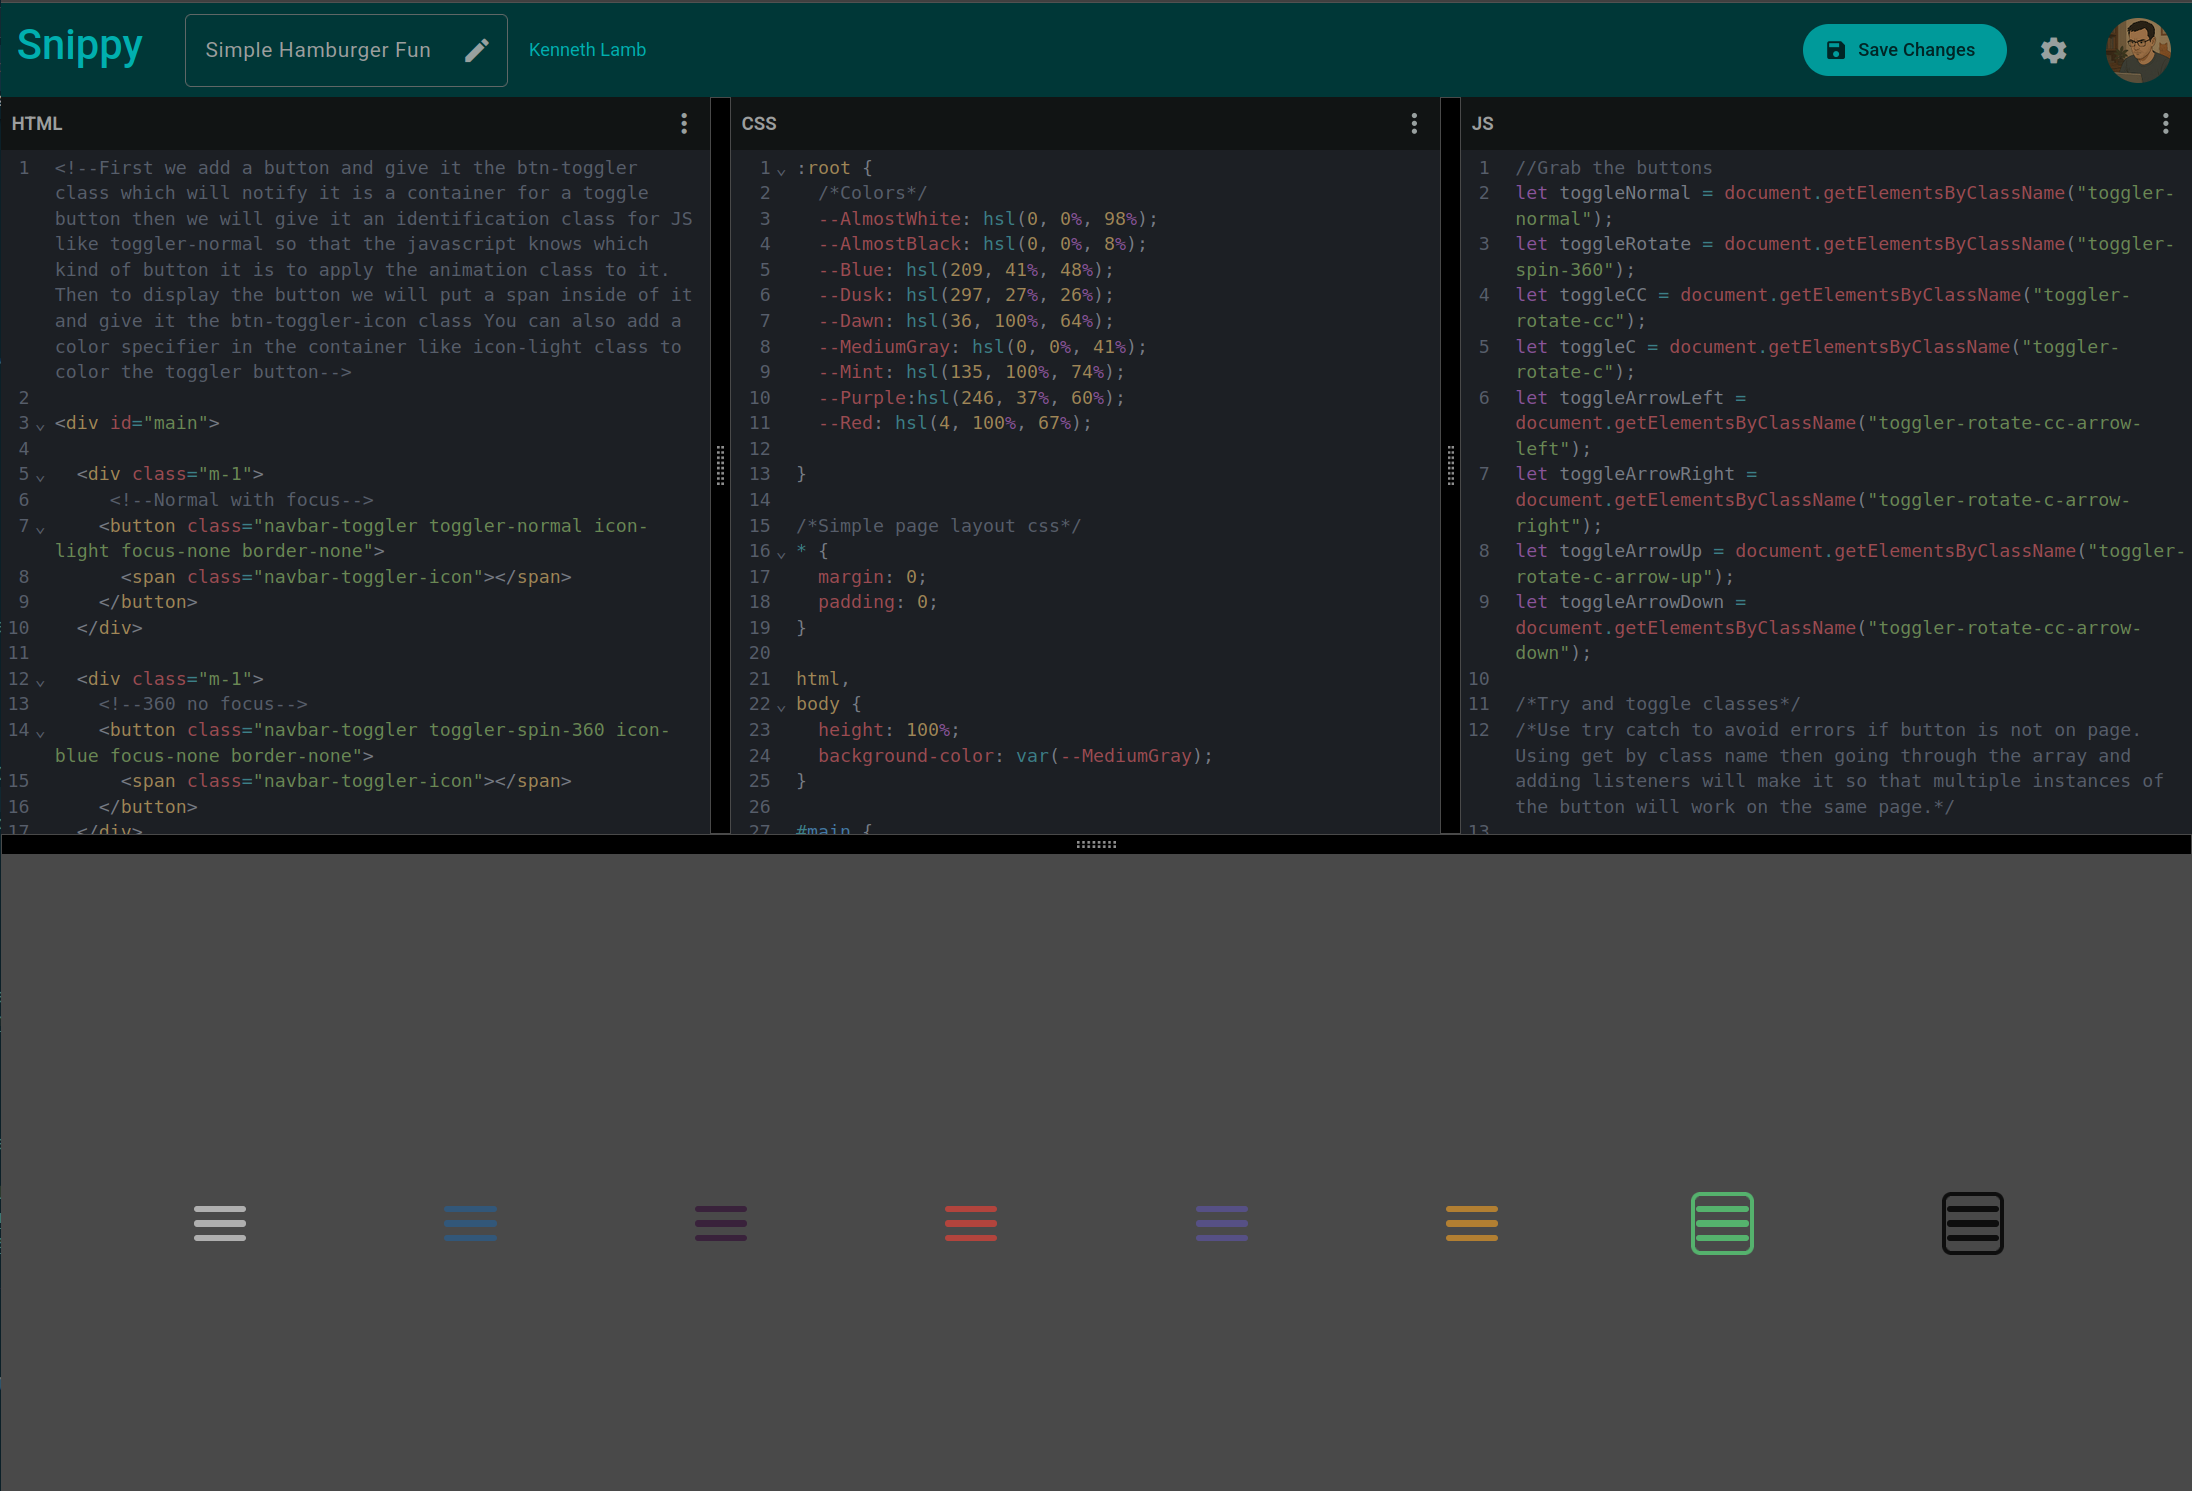Screen dimensions: 2192x1491
Task: Click the --Mint variable line in CSS
Action: (971, 372)
